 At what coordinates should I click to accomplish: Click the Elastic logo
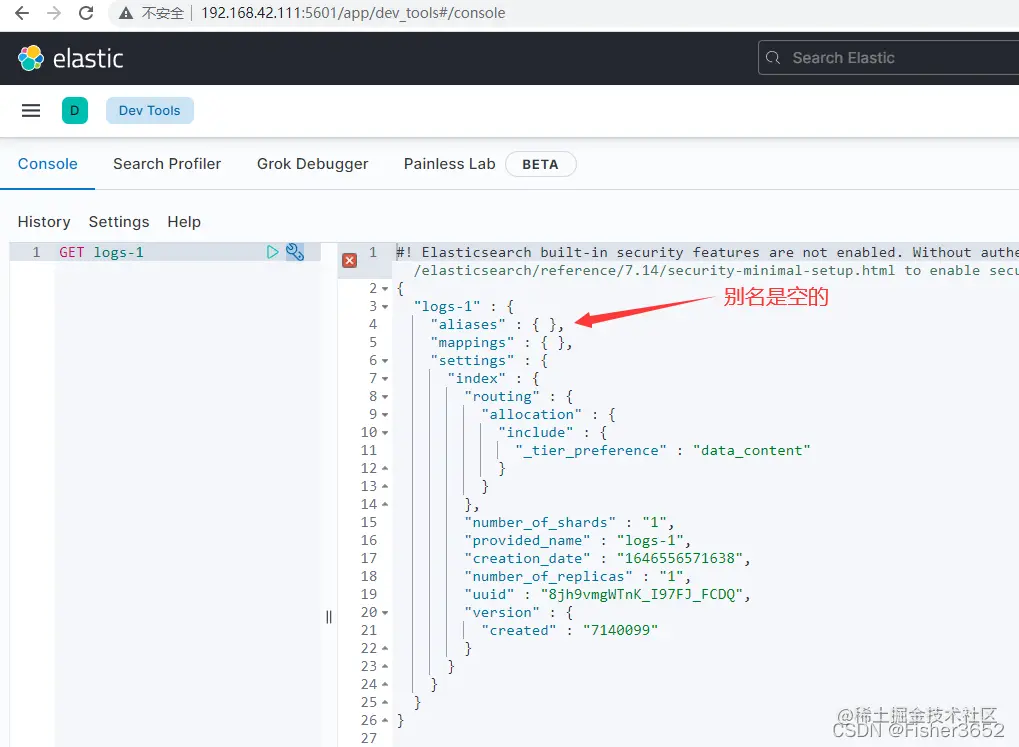pyautogui.click(x=70, y=59)
